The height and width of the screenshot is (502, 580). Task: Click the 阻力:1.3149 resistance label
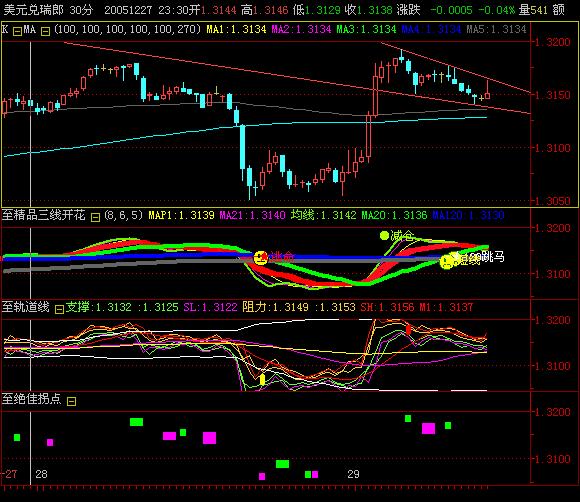[275, 307]
